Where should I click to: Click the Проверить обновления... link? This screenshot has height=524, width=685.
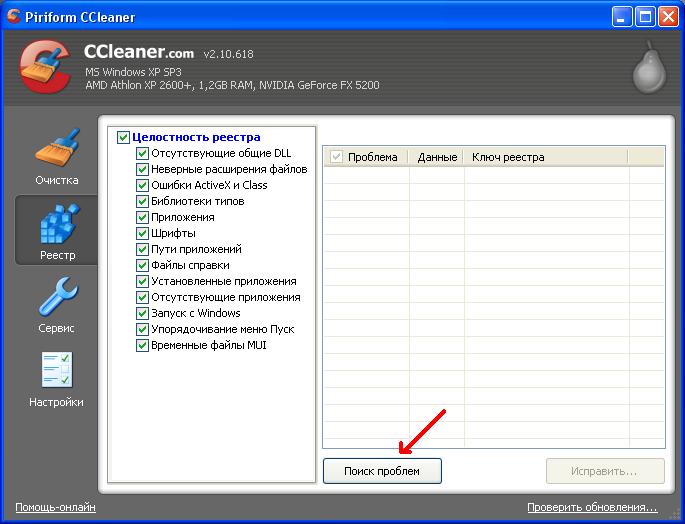(x=592, y=507)
